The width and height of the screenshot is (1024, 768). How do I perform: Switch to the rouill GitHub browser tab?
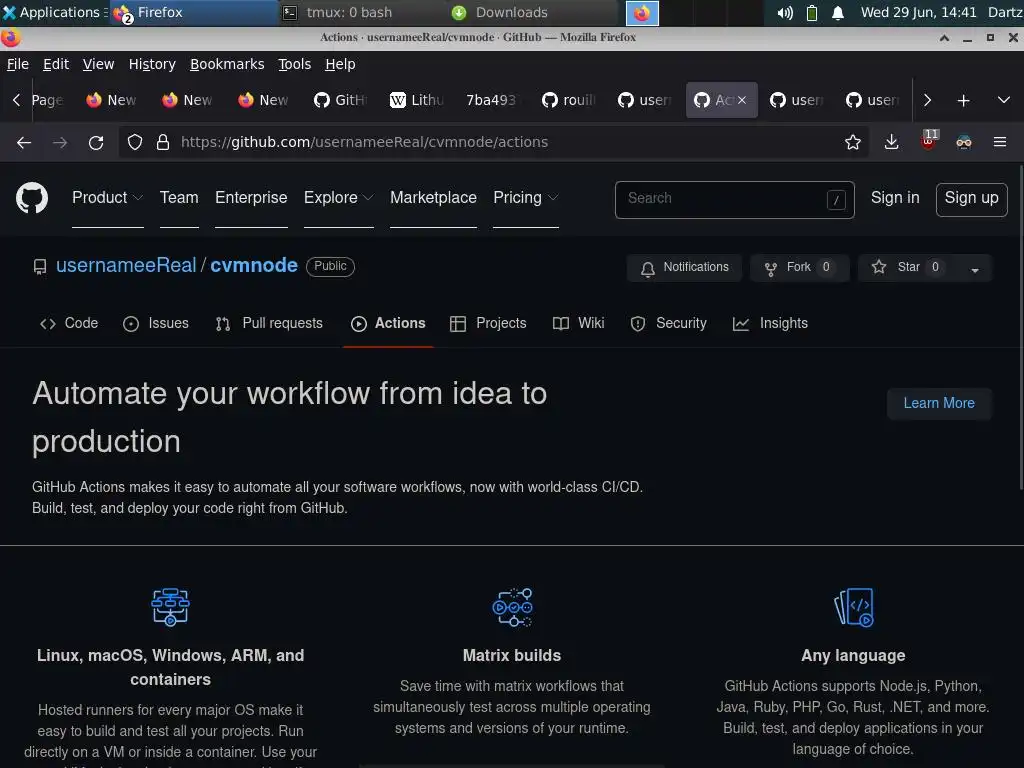tap(569, 100)
